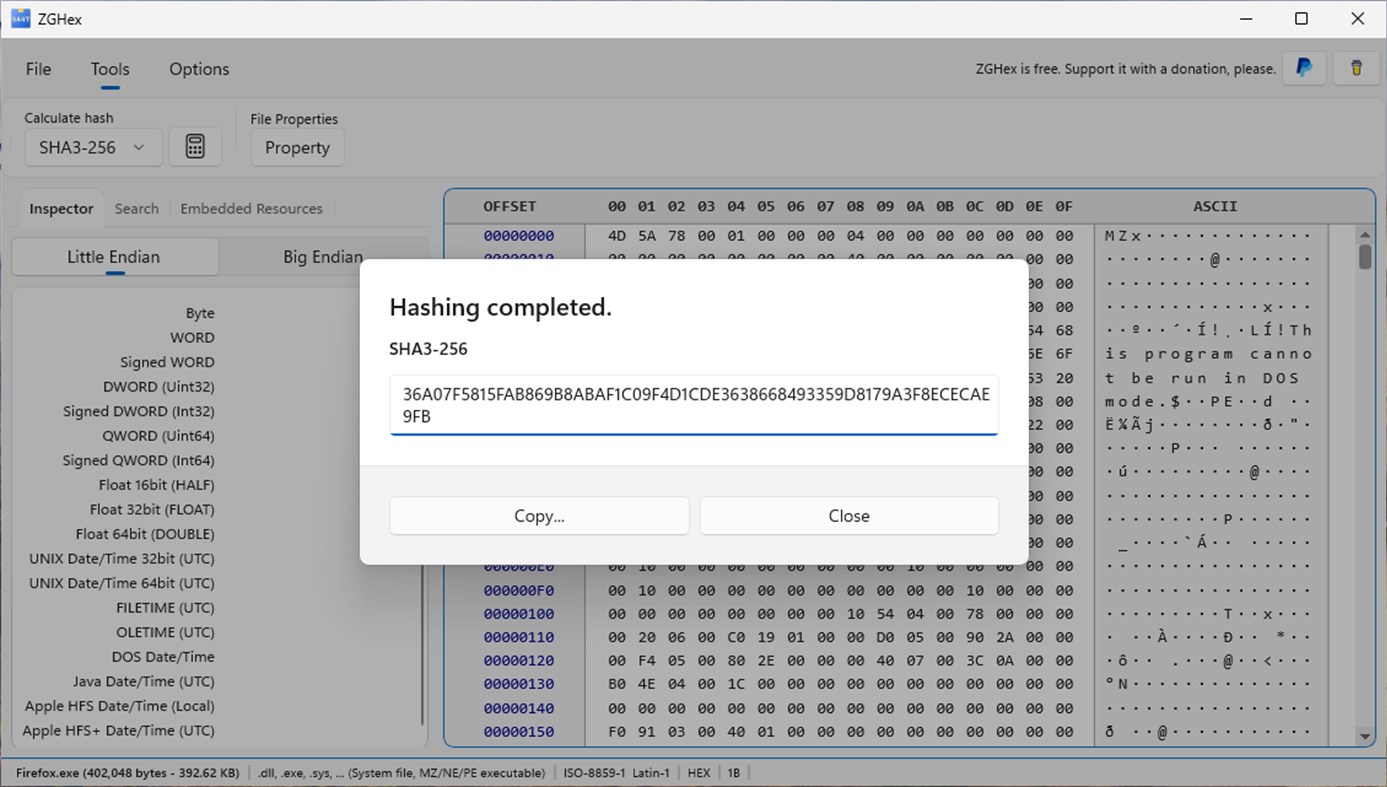Click the ZGHex app icon in title bar
Viewport: 1387px width, 787px height.
tap(20, 18)
